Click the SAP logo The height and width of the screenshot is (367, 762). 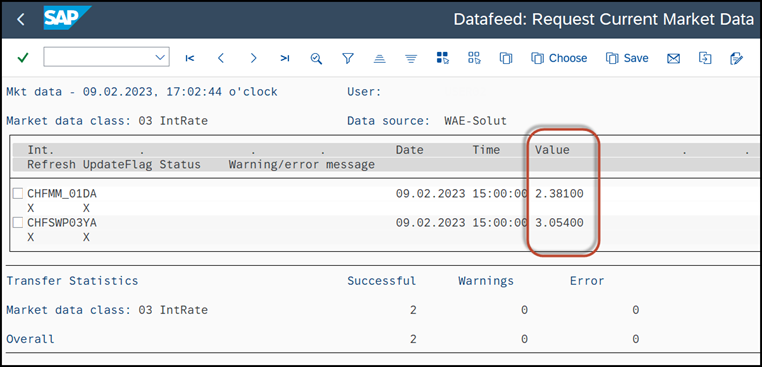[68, 18]
